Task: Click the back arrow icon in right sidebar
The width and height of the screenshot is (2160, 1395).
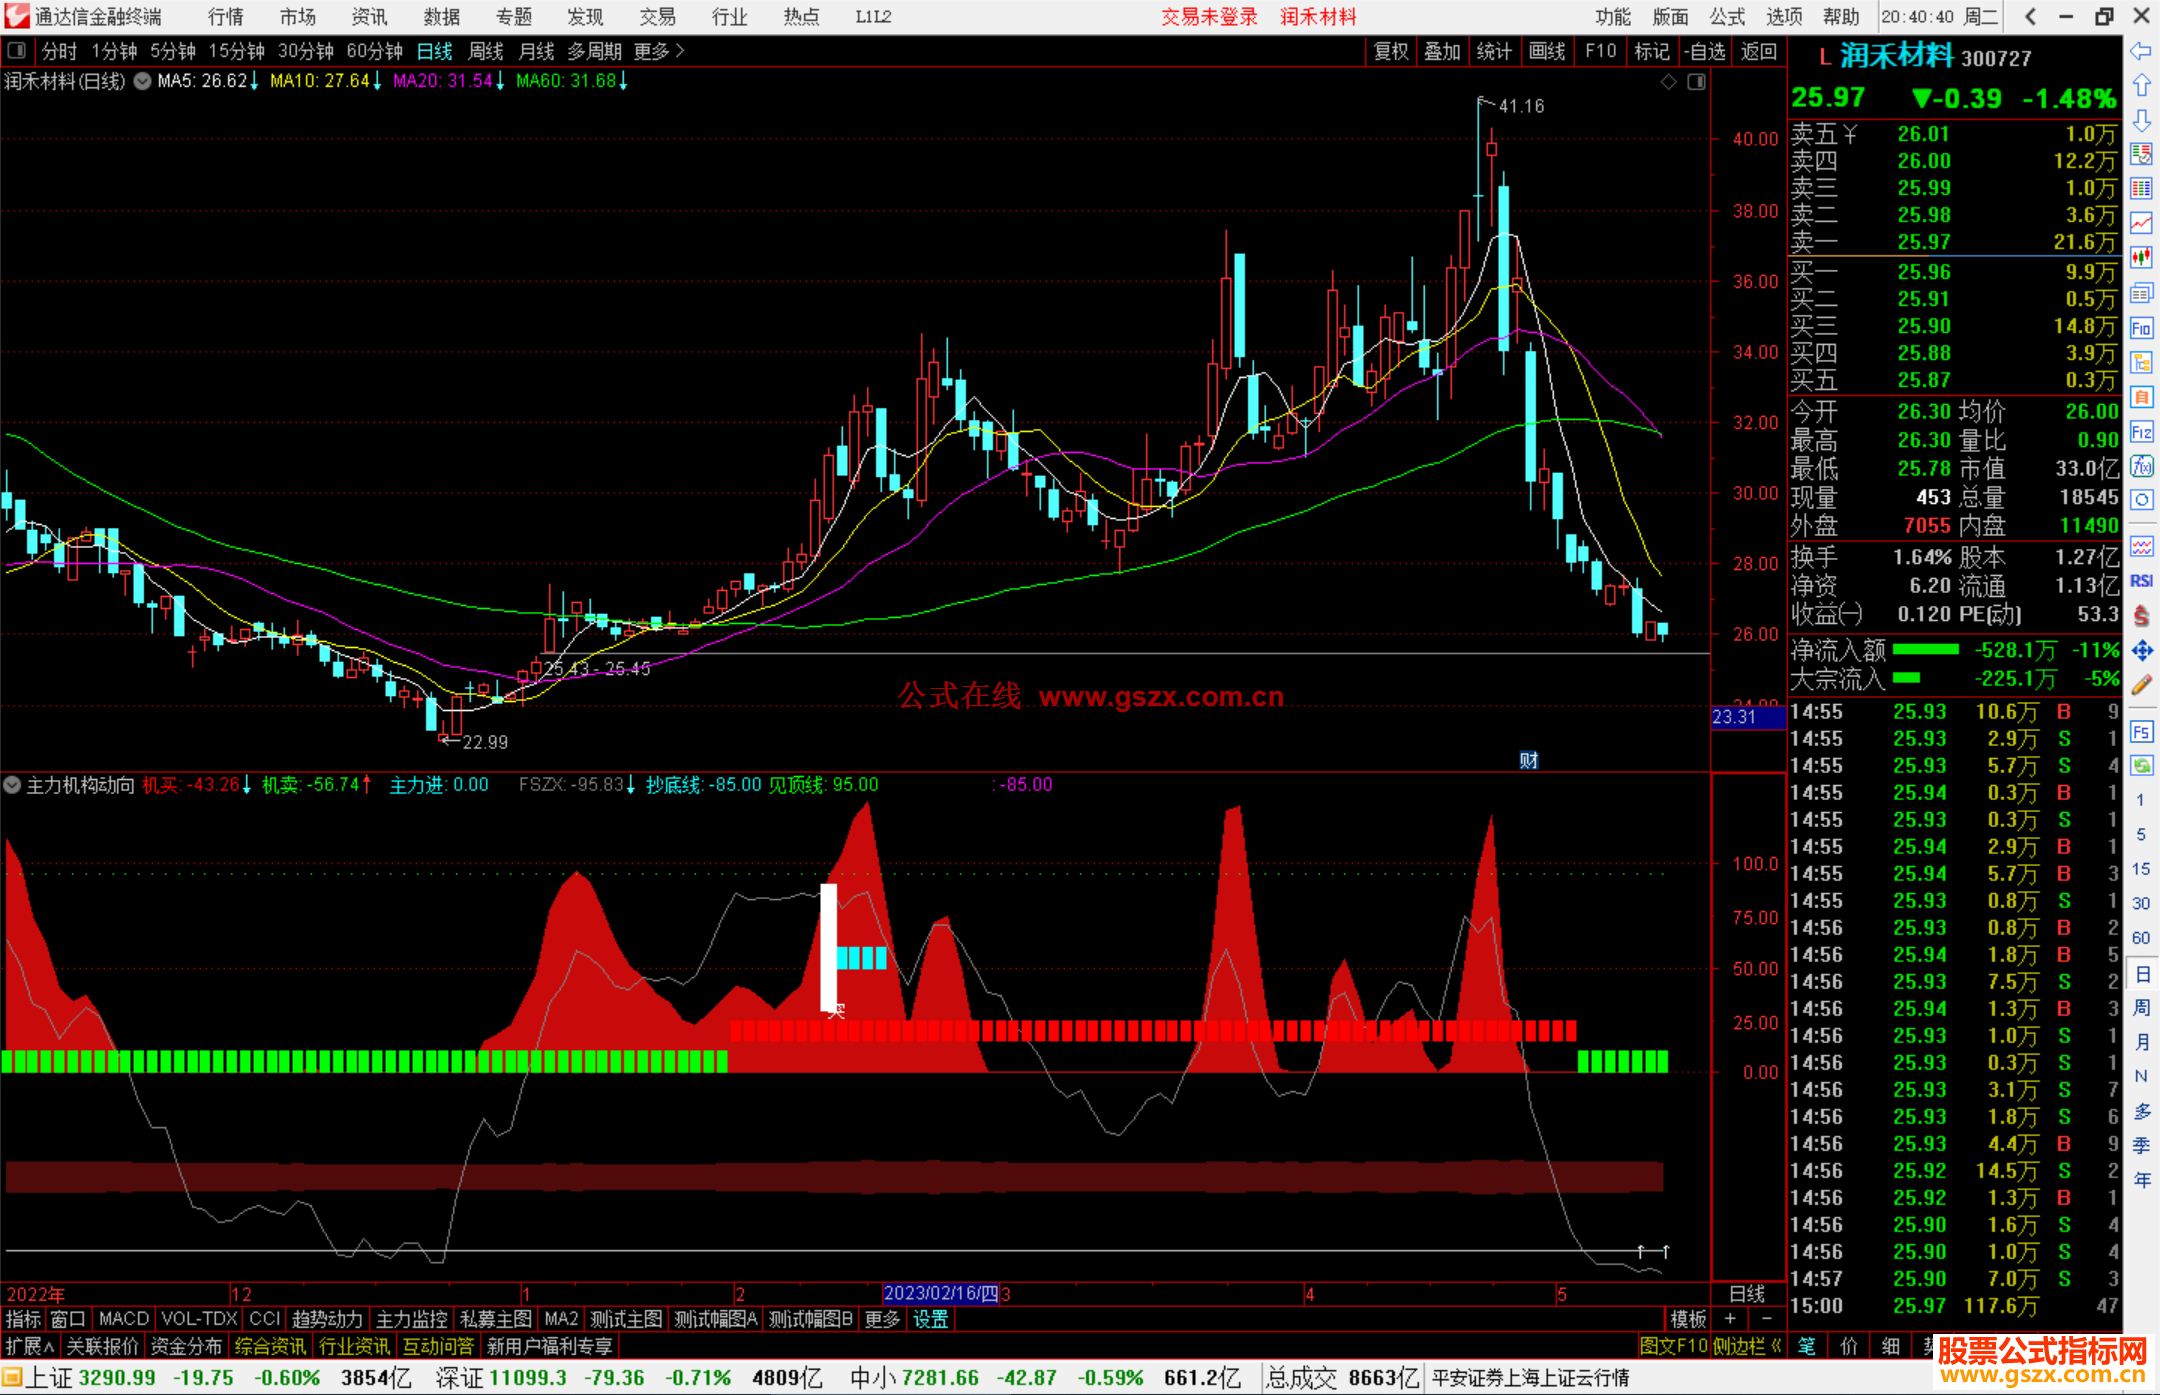Action: tap(2141, 51)
